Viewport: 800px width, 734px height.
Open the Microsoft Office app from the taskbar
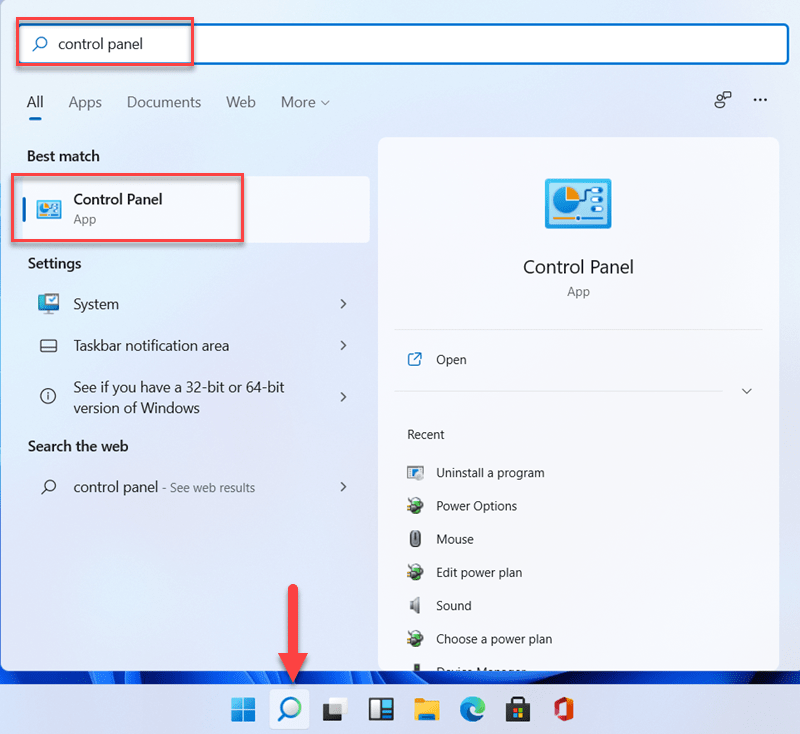coord(563,710)
